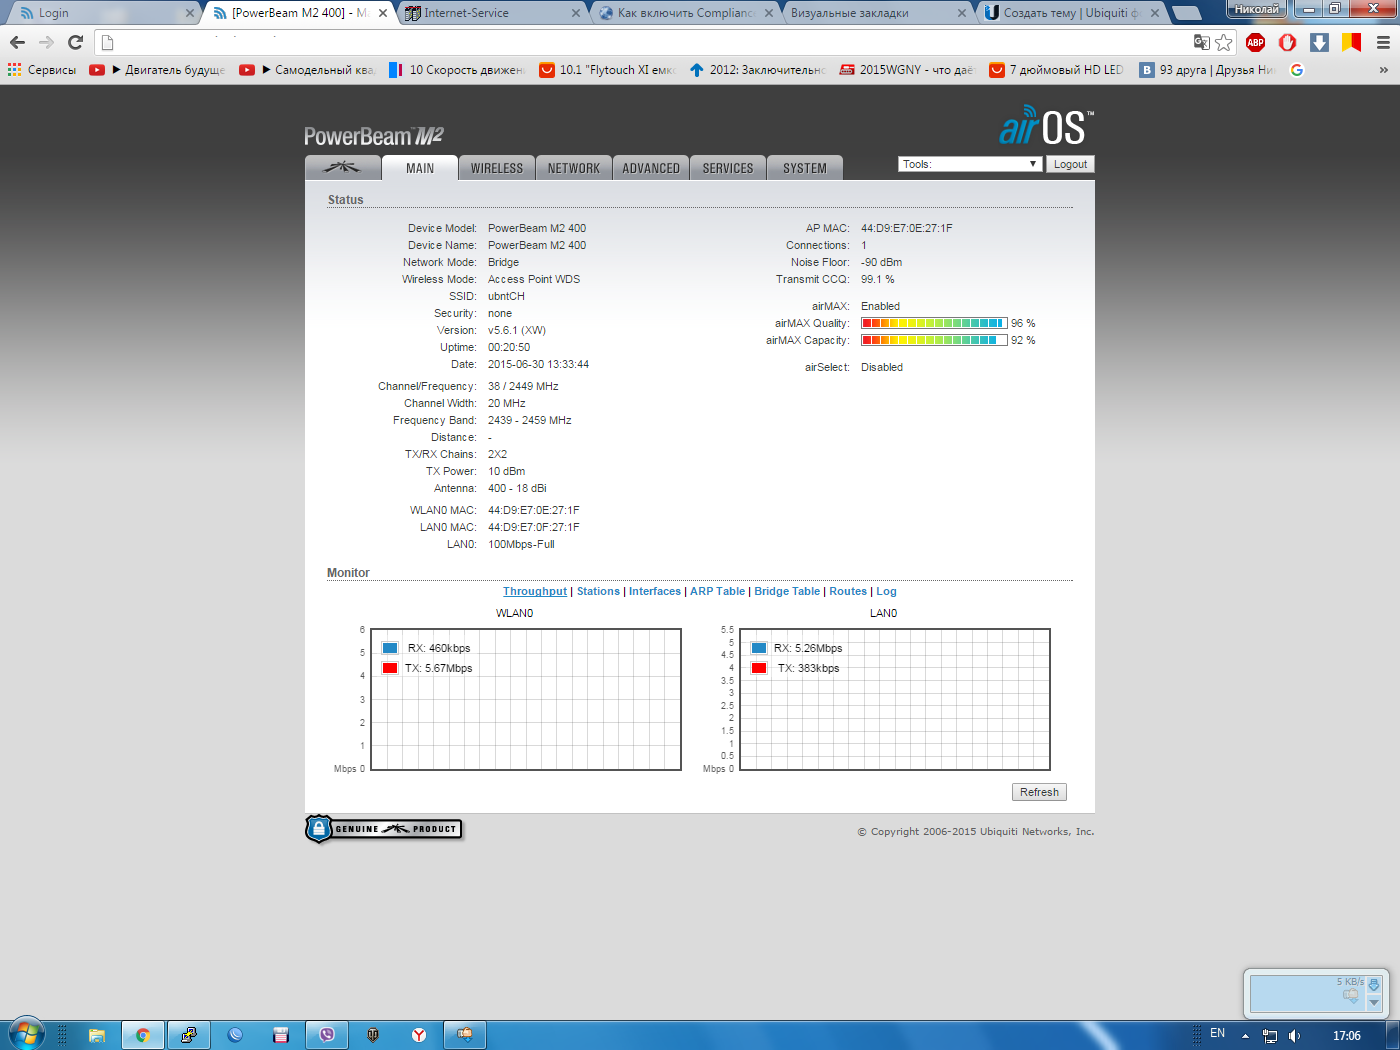Open the SERVICES tab
The width and height of the screenshot is (1400, 1050).
pyautogui.click(x=728, y=168)
